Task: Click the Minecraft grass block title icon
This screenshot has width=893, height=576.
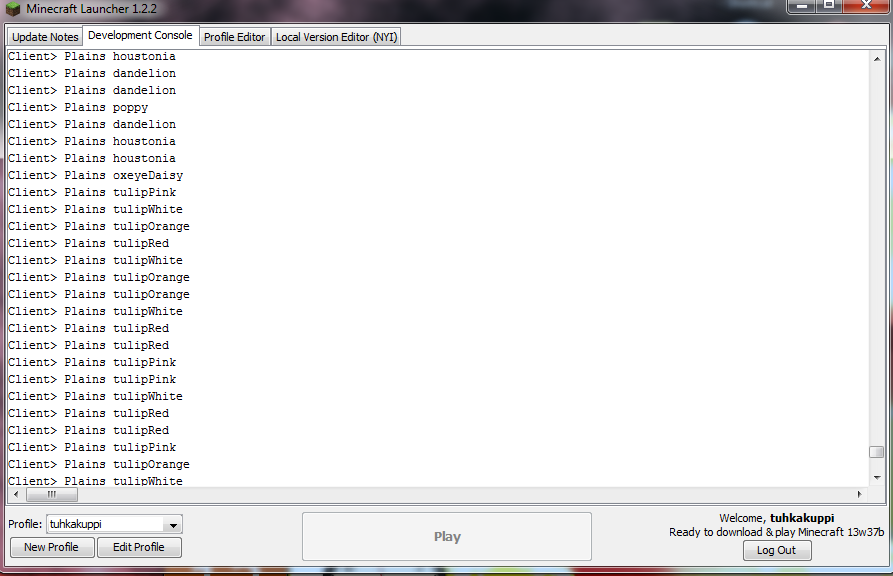Action: pyautogui.click(x=13, y=9)
